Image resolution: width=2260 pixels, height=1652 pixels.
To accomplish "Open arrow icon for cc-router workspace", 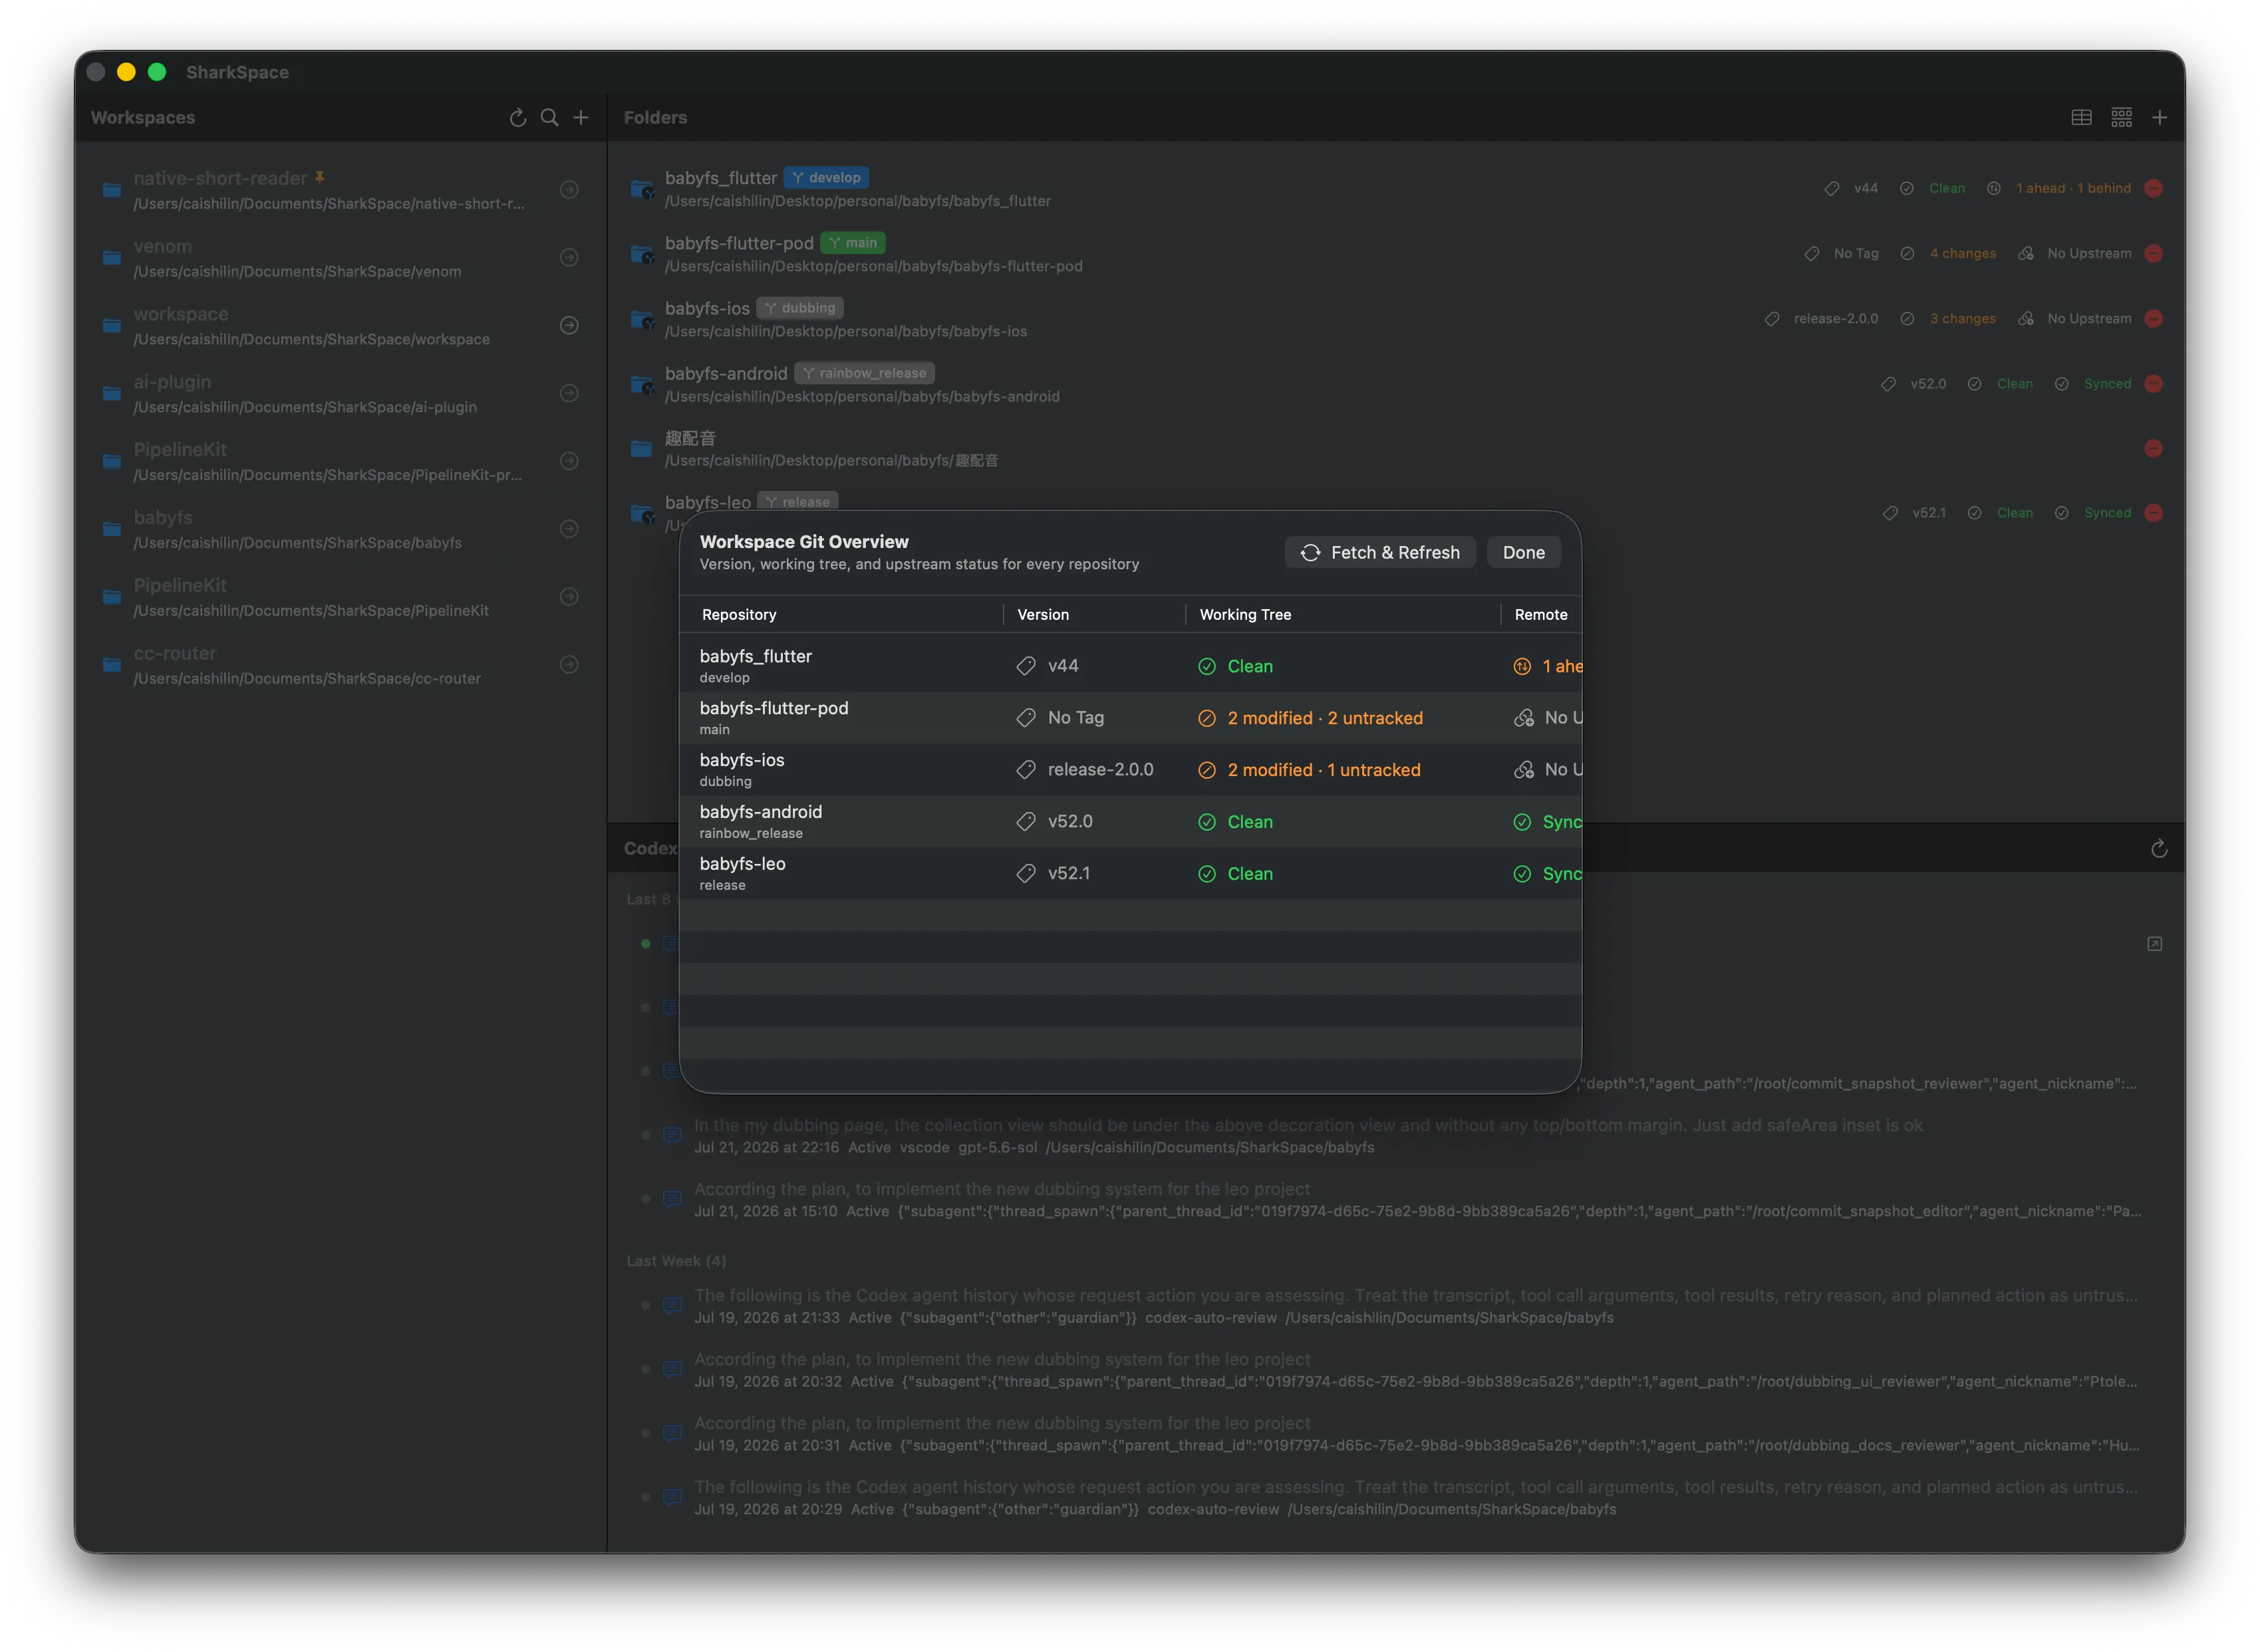I will pyautogui.click(x=569, y=665).
